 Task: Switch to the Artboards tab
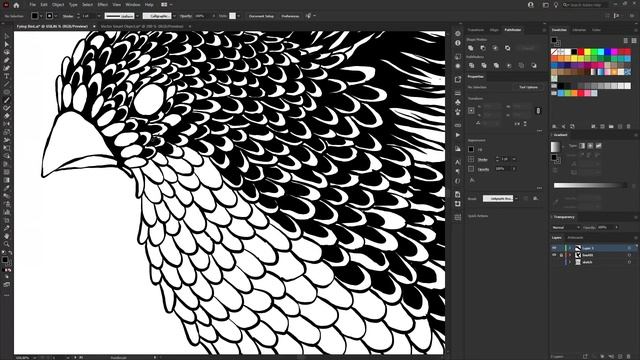click(575, 238)
